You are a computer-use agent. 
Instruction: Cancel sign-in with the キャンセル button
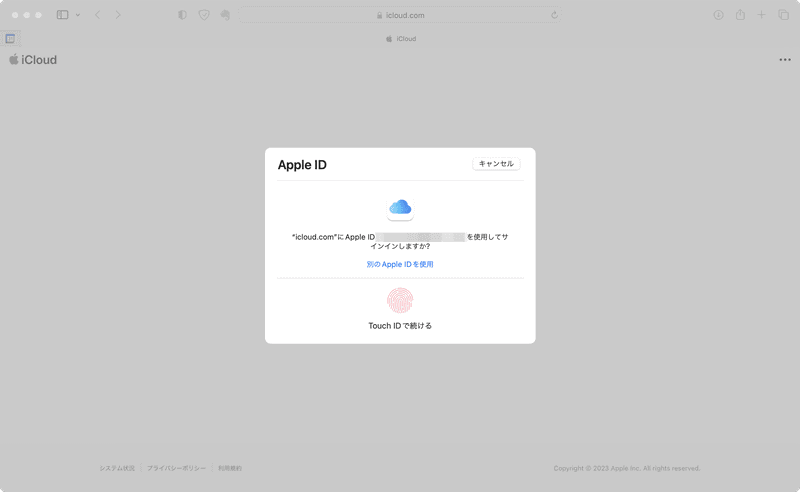496,164
